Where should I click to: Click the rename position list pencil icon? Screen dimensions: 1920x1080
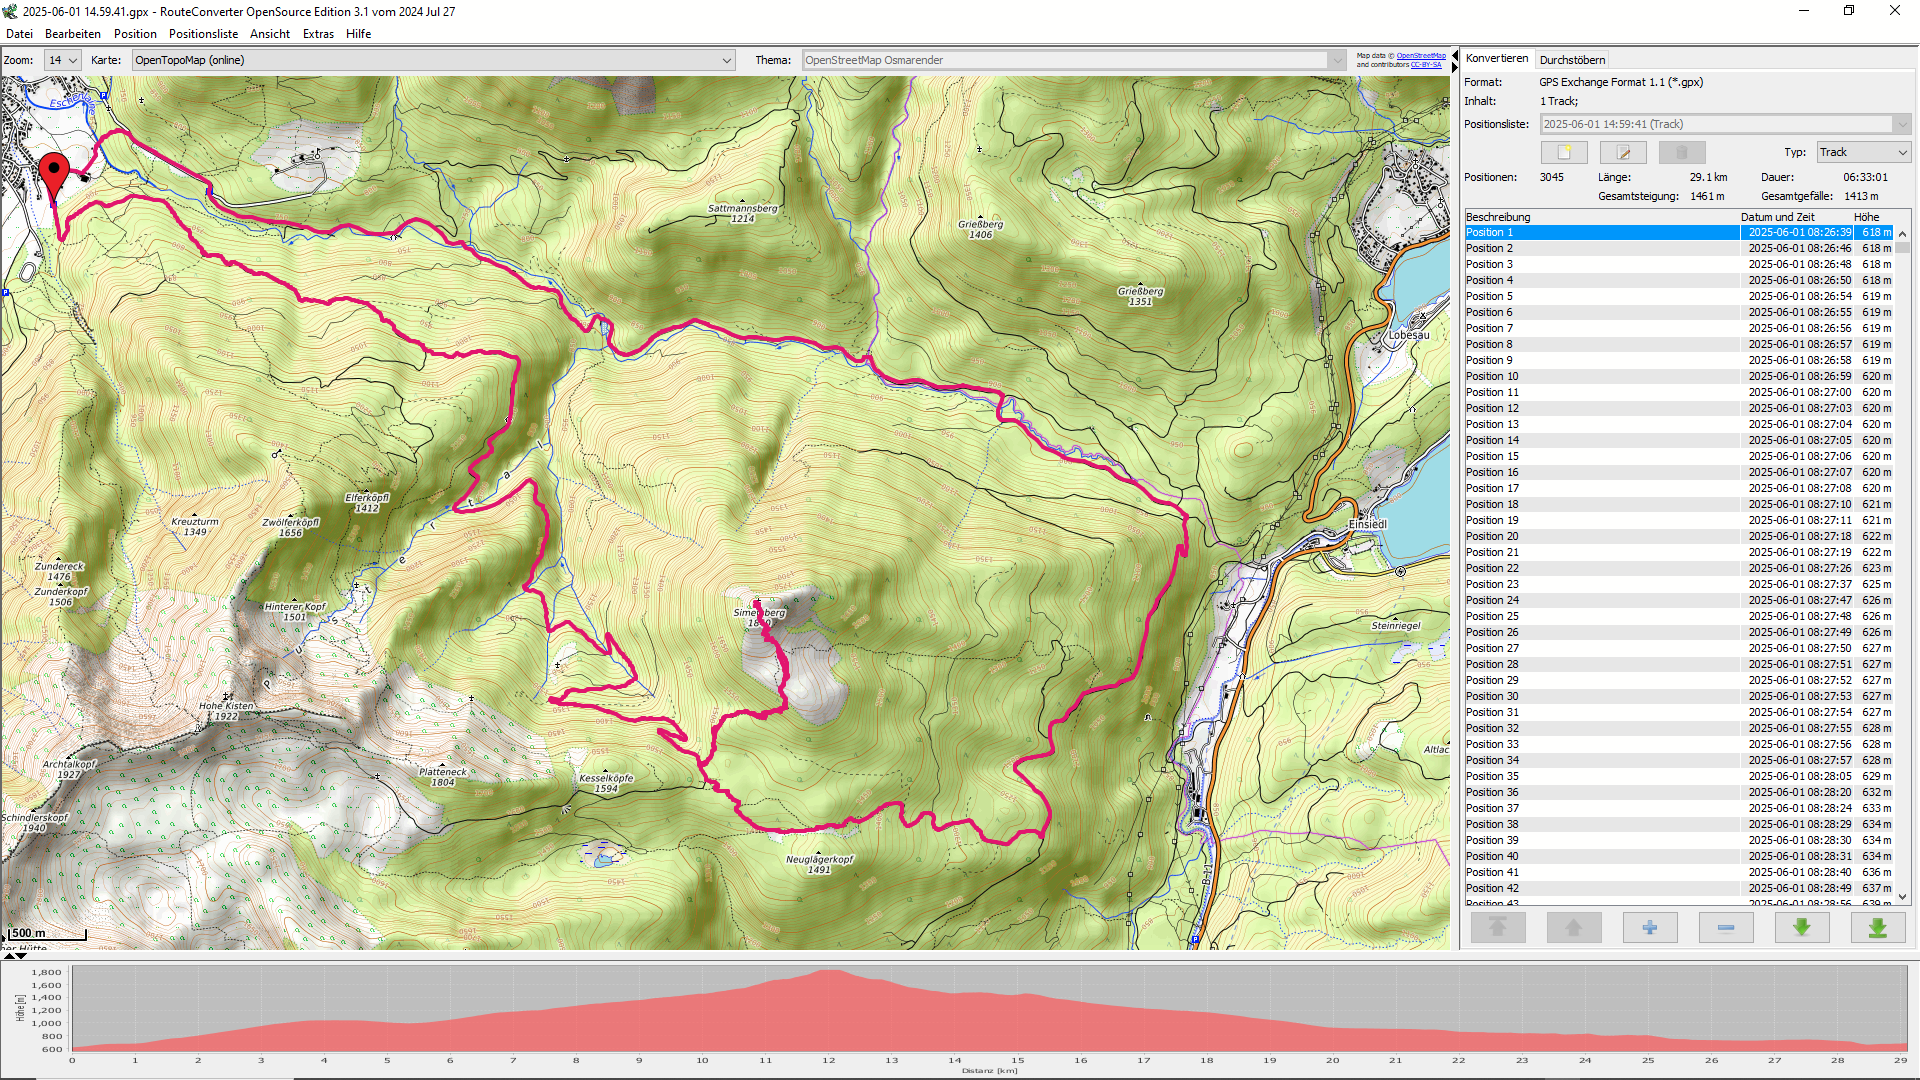pyautogui.click(x=1623, y=152)
